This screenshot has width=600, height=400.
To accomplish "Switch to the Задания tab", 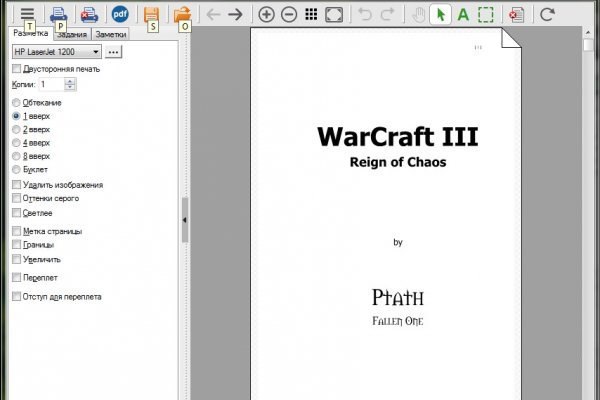I will (72, 34).
